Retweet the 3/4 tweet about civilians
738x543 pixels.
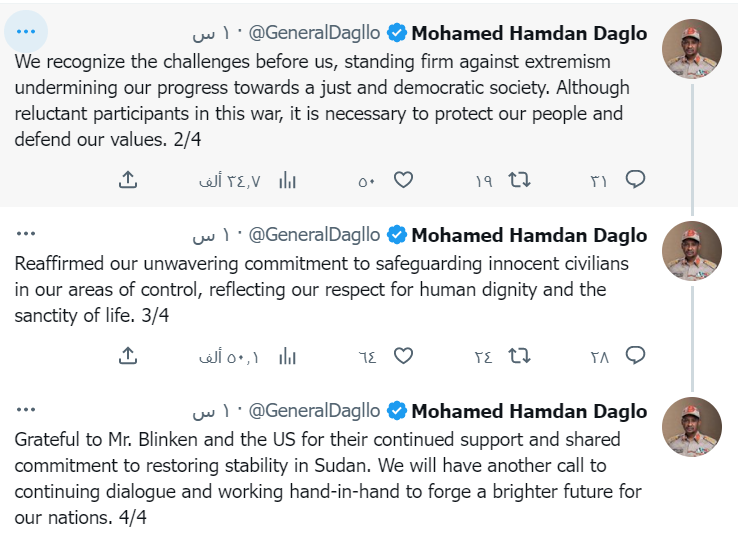point(519,356)
